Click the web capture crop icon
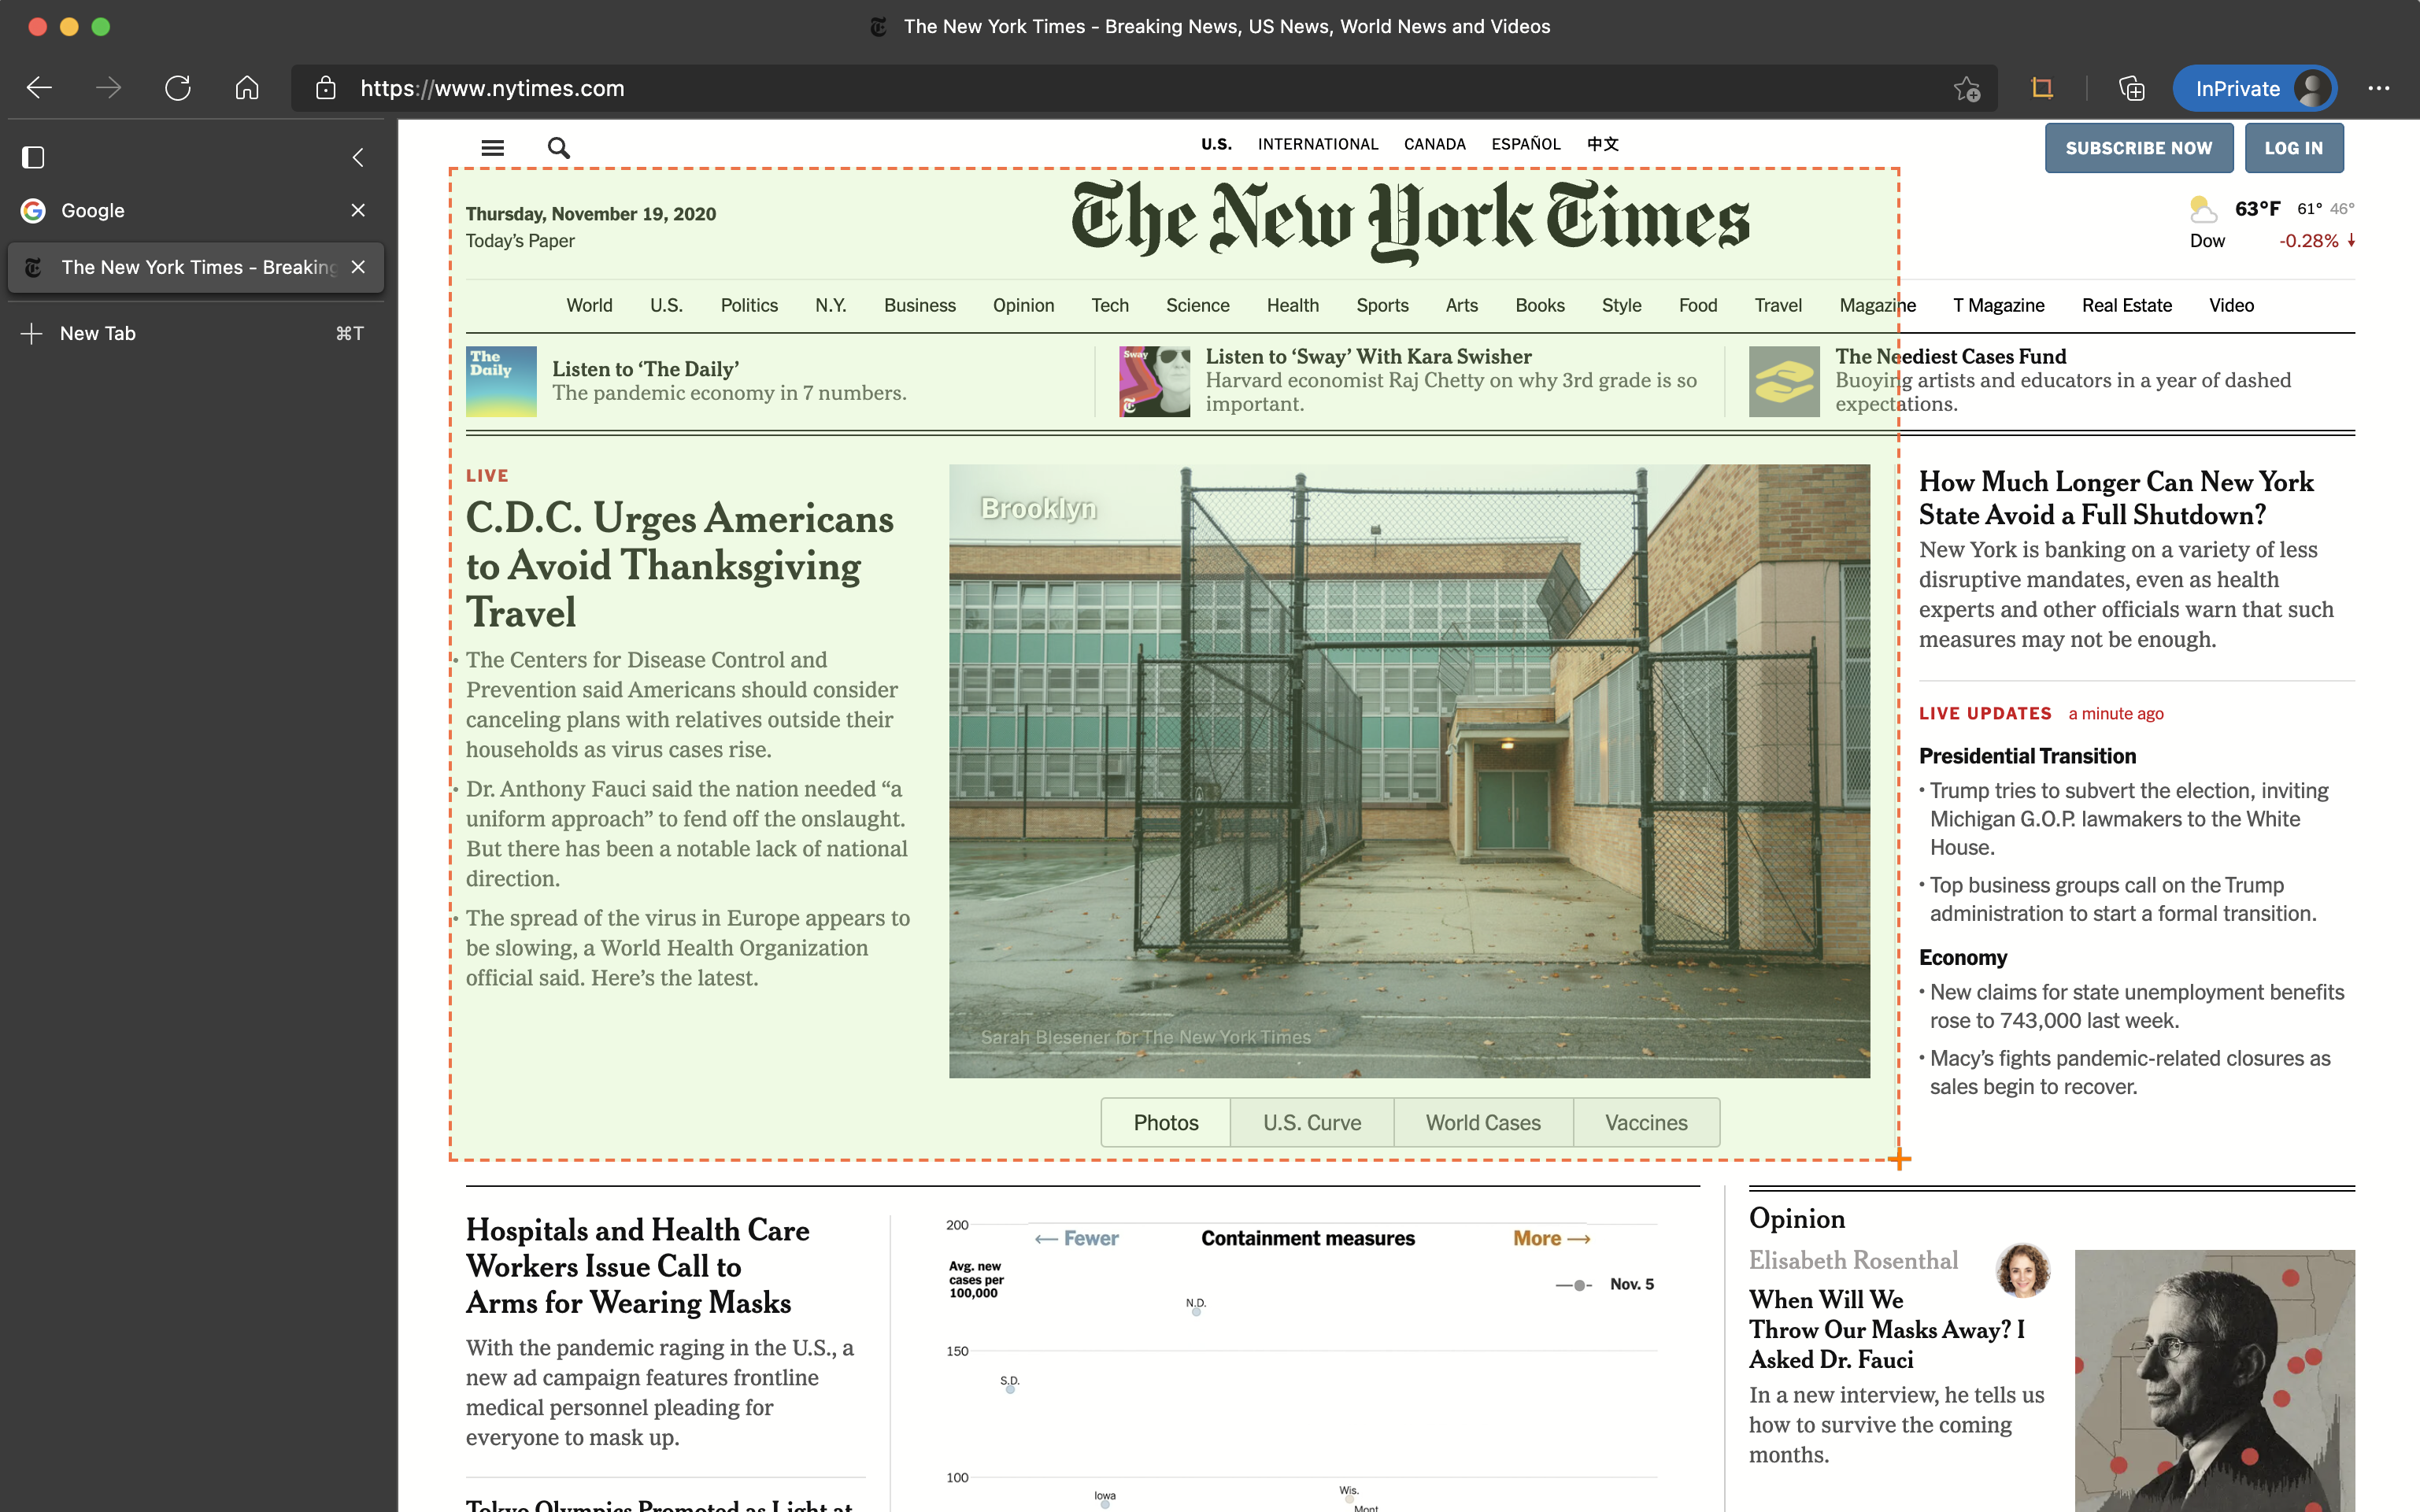Screen dimensions: 2420x1512 tap(2042, 88)
